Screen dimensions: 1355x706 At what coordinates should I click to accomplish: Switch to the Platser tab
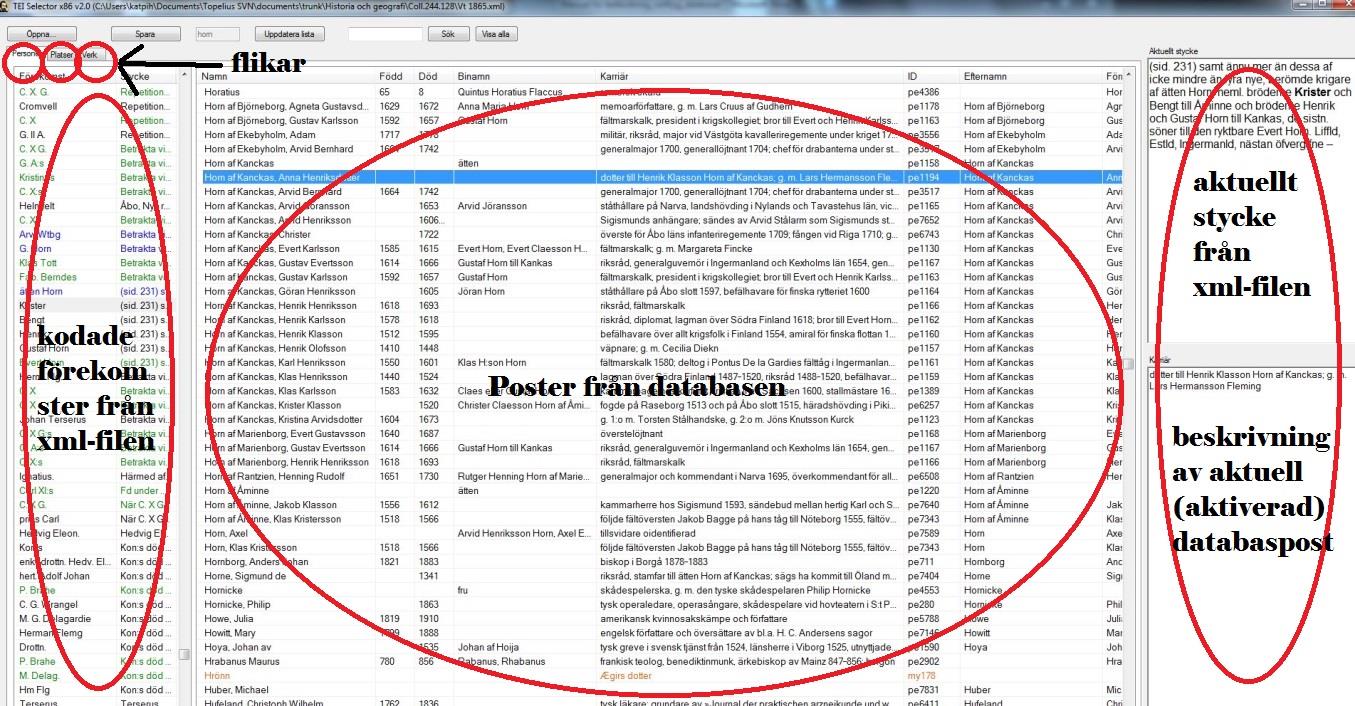(x=62, y=56)
